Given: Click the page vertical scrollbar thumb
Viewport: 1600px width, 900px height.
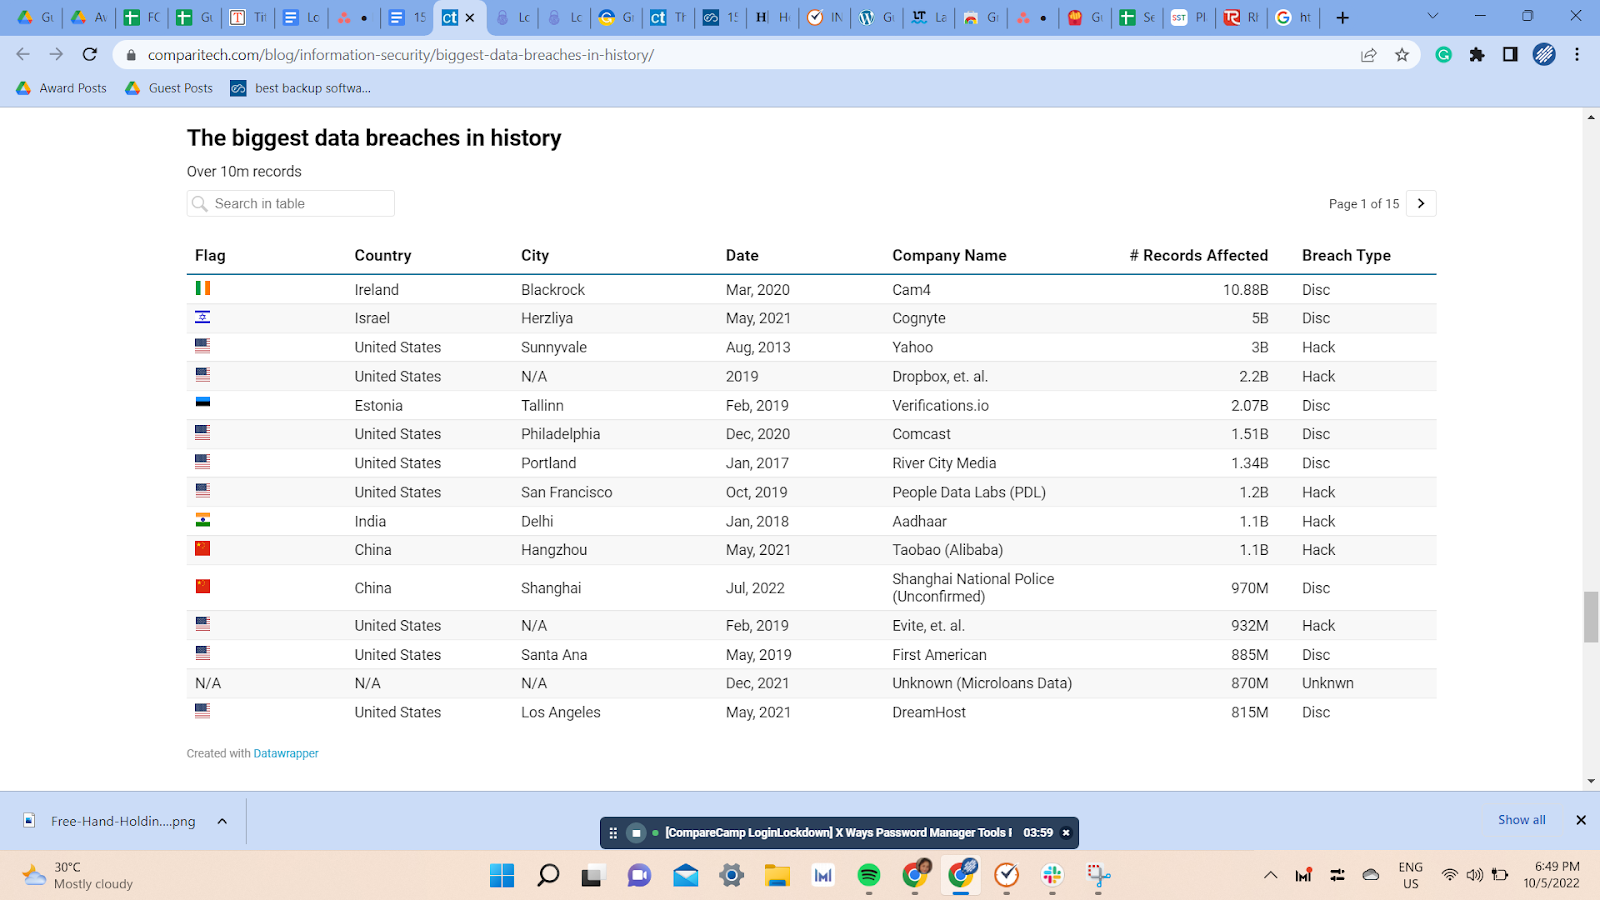Looking at the screenshot, I should (x=1591, y=617).
